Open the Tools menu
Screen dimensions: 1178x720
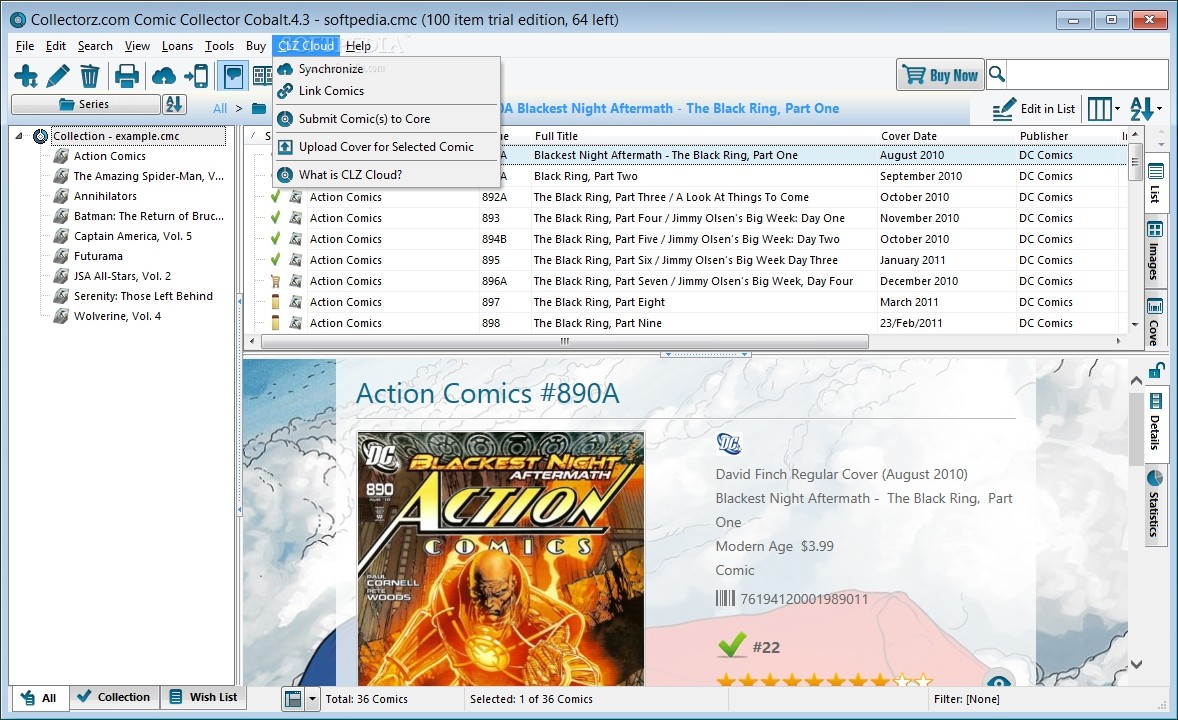pos(219,46)
